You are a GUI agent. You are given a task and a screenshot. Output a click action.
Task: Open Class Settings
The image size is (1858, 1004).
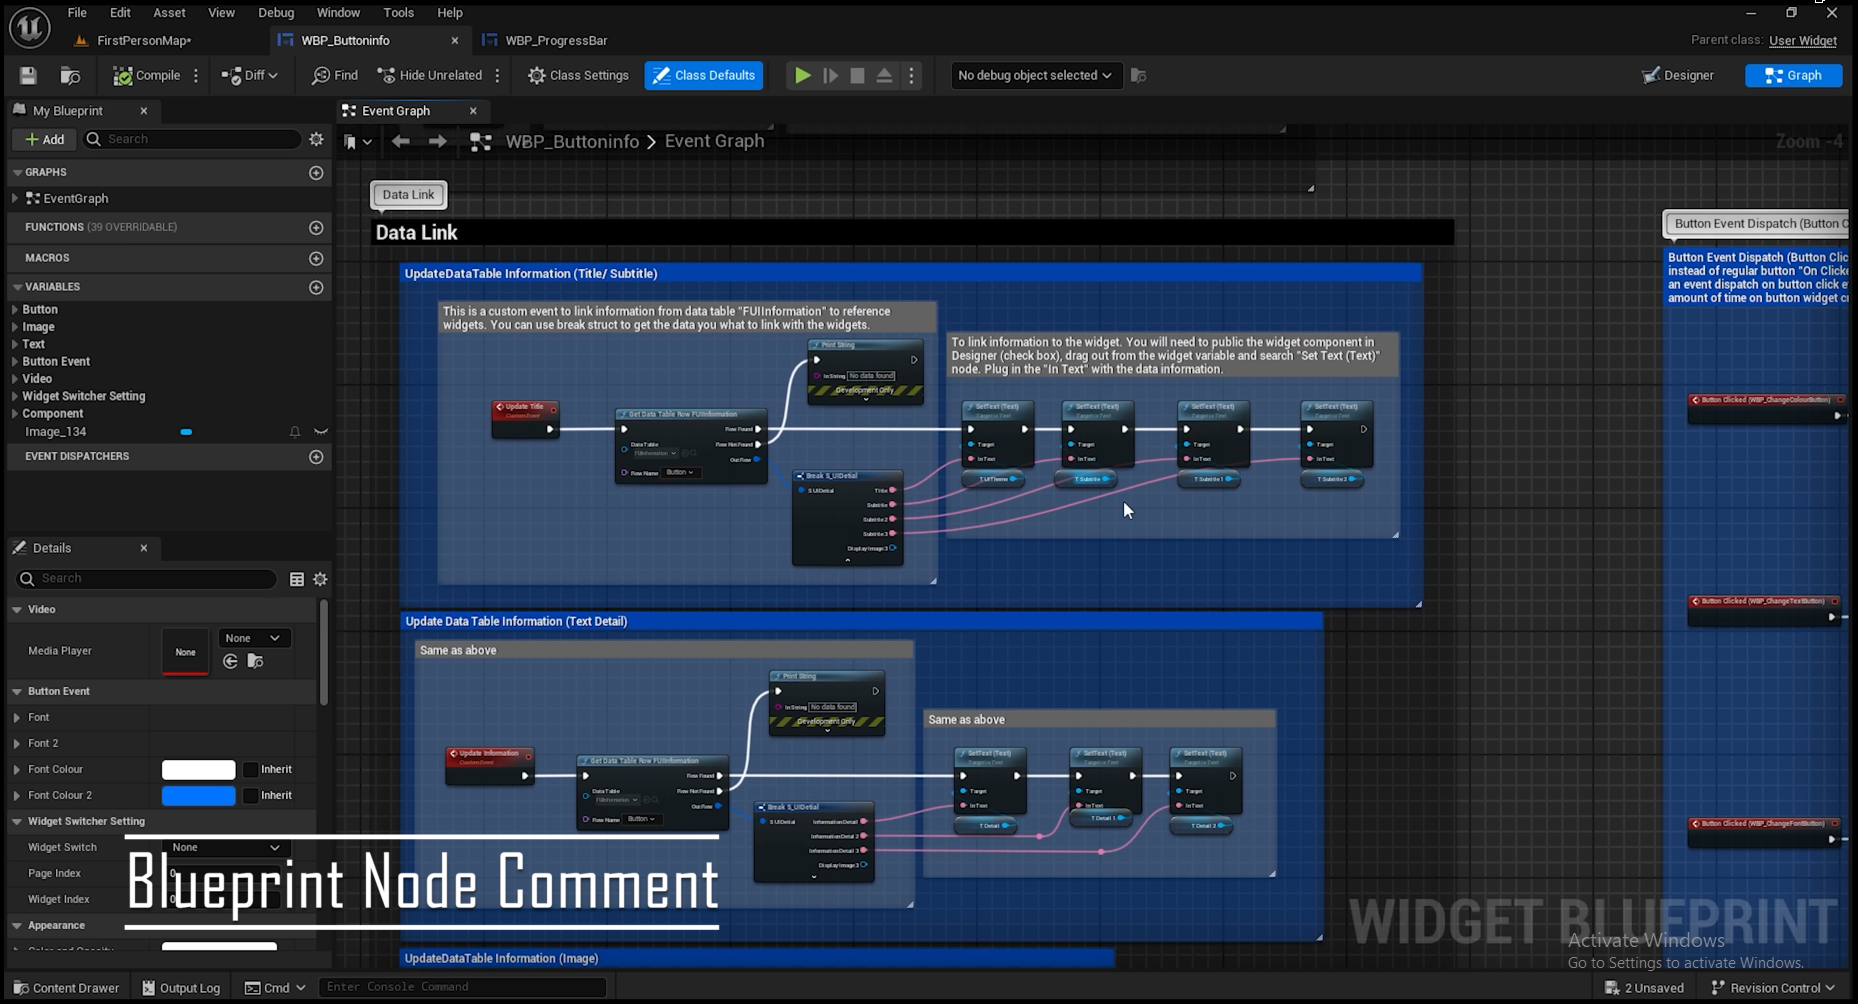[x=578, y=76]
